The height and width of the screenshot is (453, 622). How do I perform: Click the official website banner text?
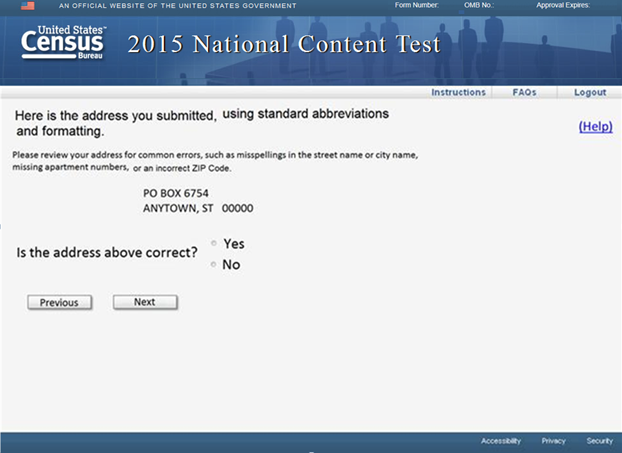pos(178,6)
